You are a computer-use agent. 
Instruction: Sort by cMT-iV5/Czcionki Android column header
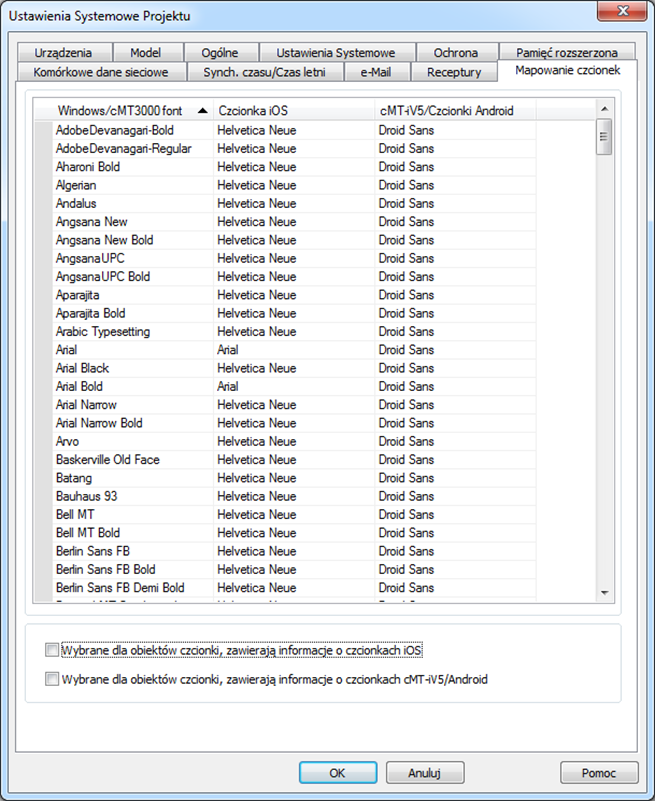pyautogui.click(x=455, y=111)
